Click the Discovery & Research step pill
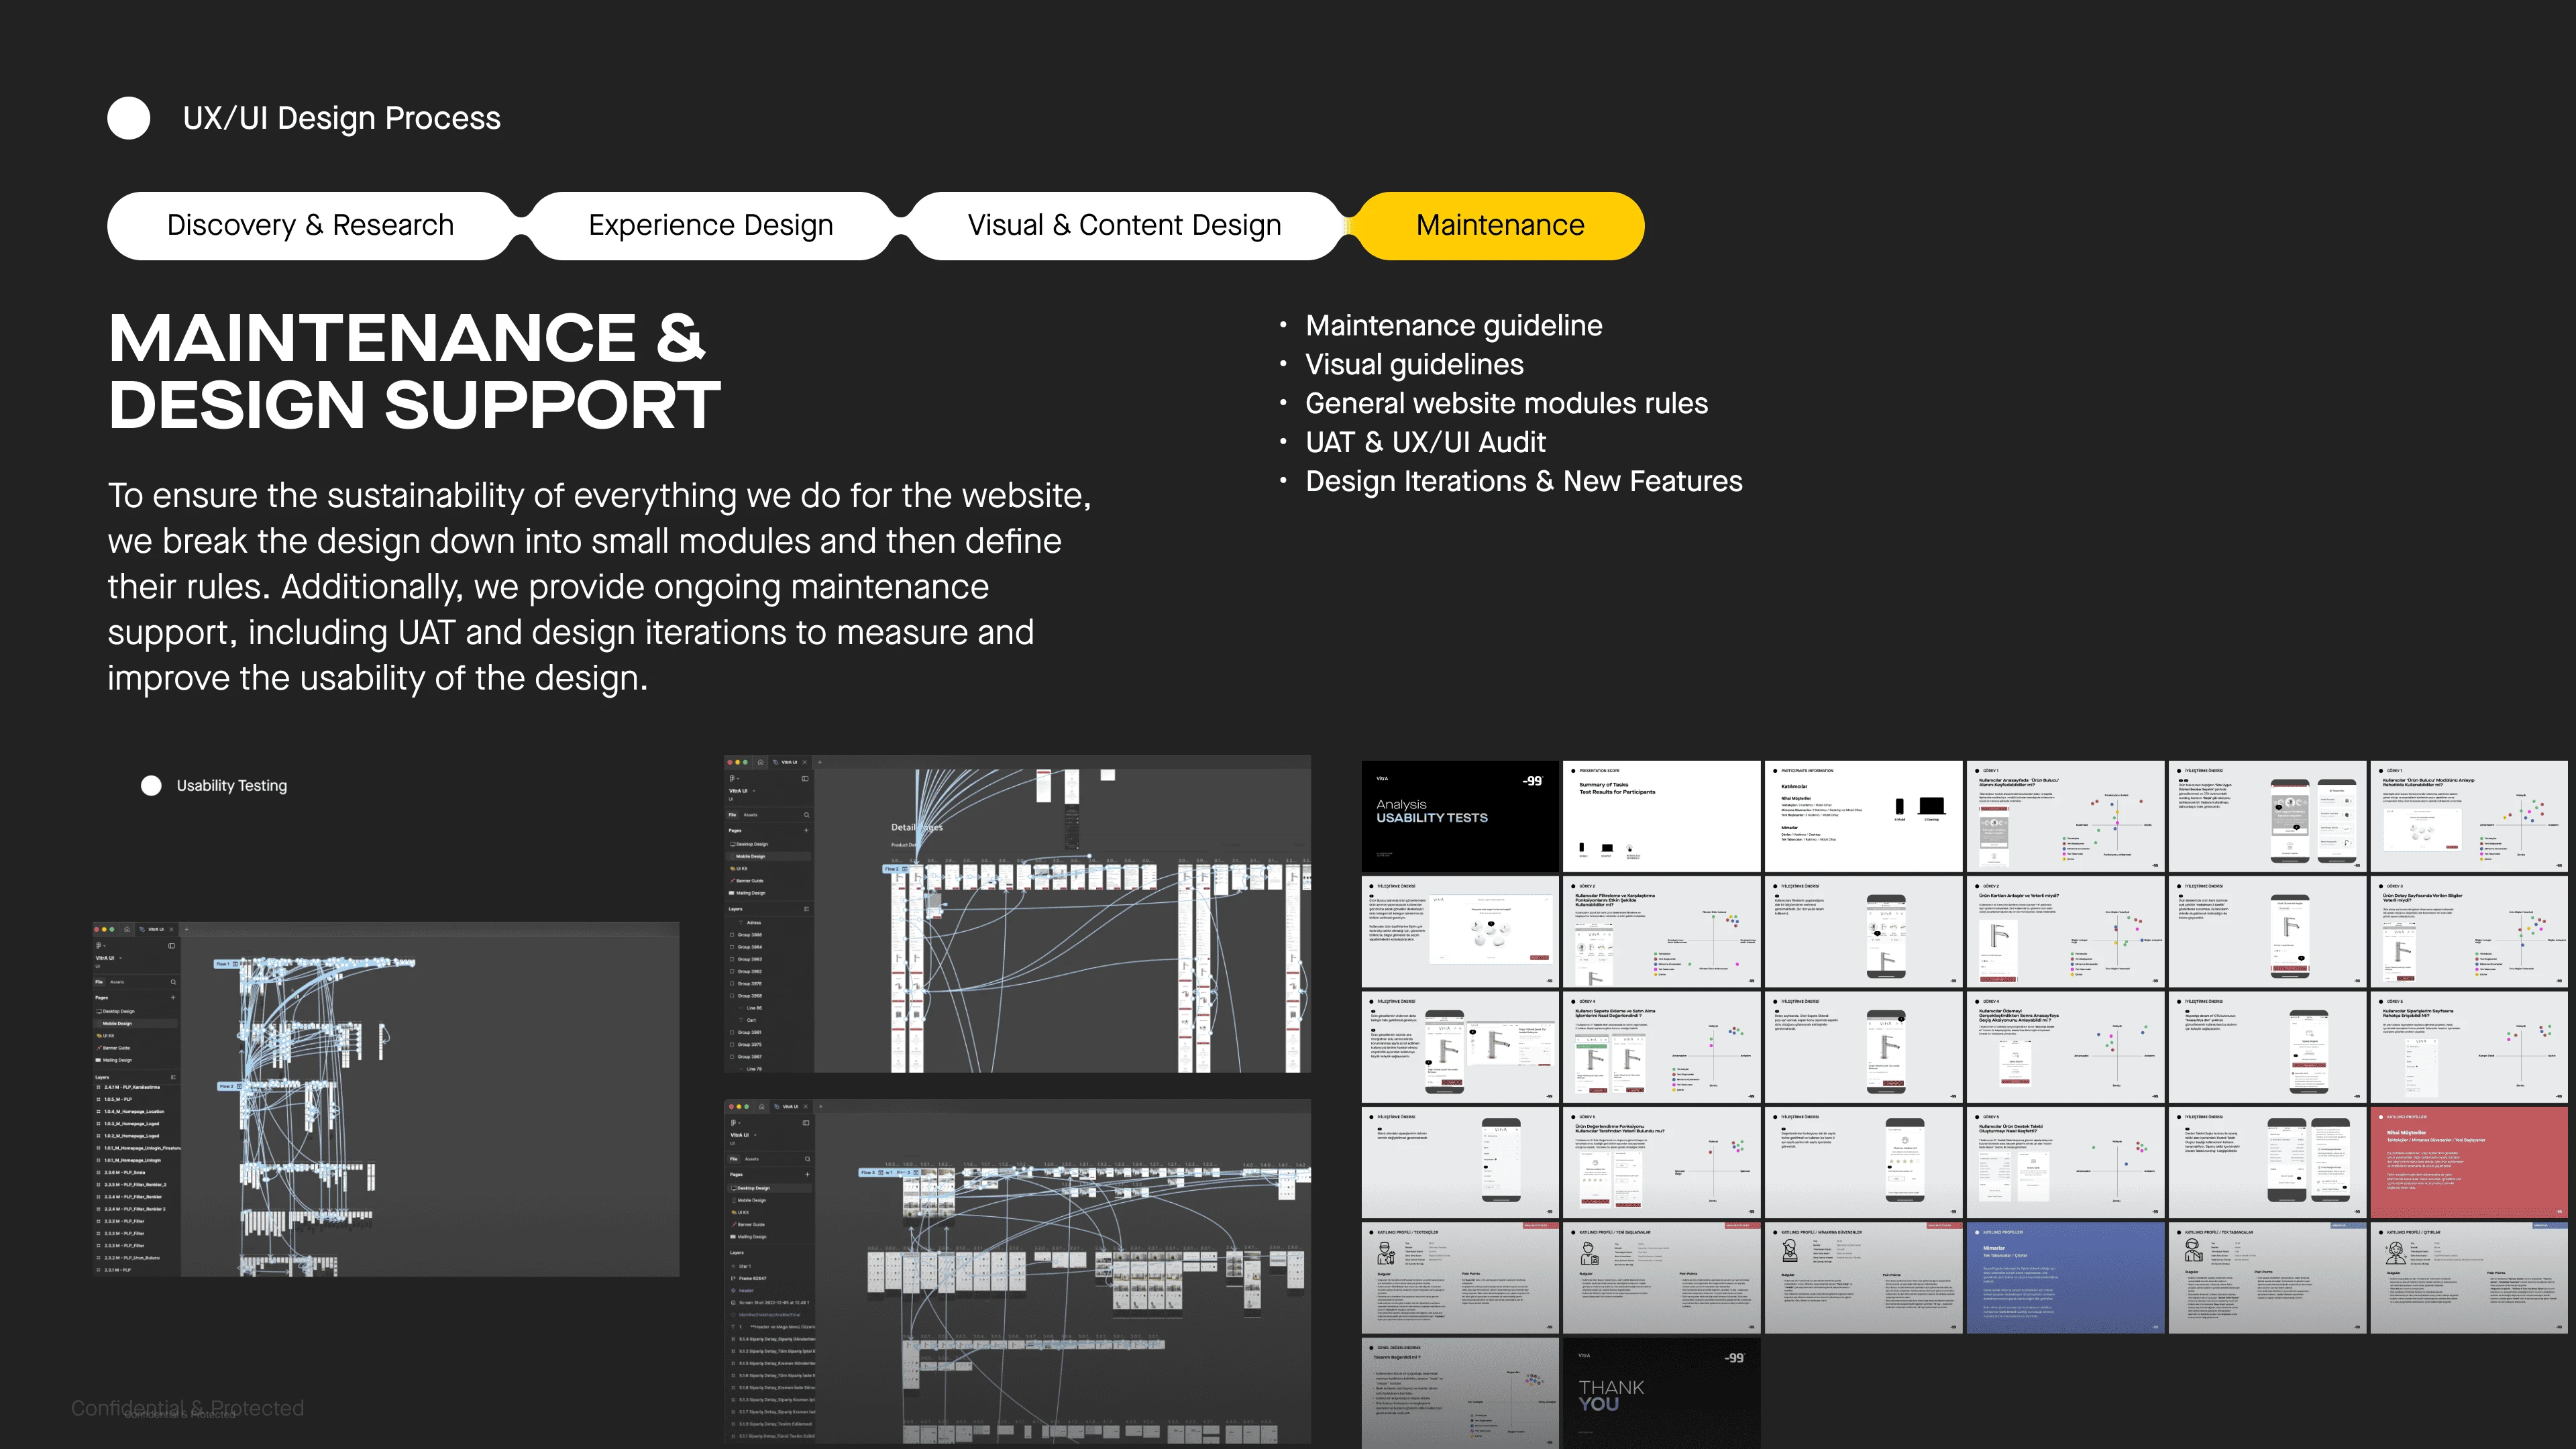 click(x=310, y=226)
